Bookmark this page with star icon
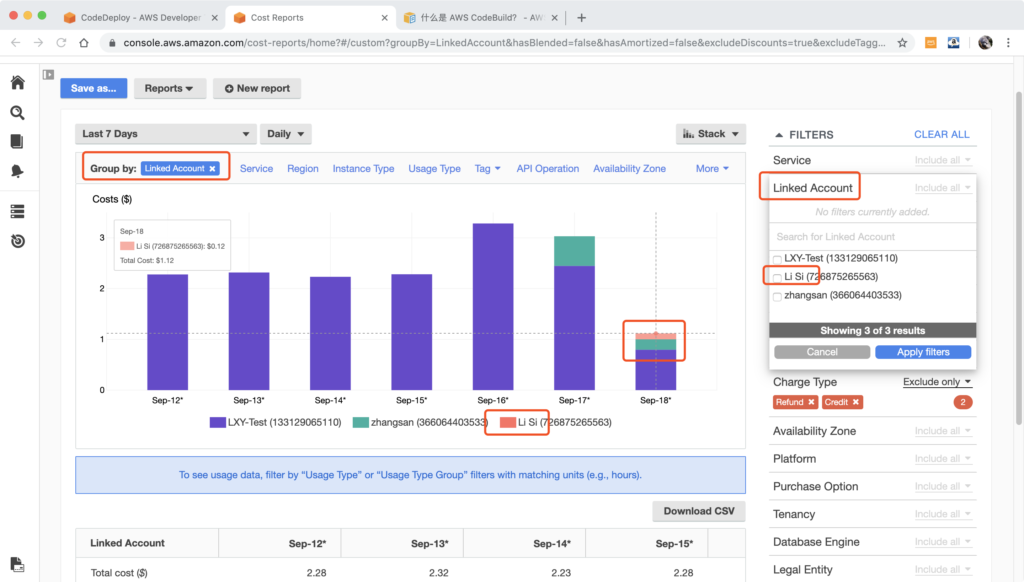The height and width of the screenshot is (582, 1024). pos(903,42)
